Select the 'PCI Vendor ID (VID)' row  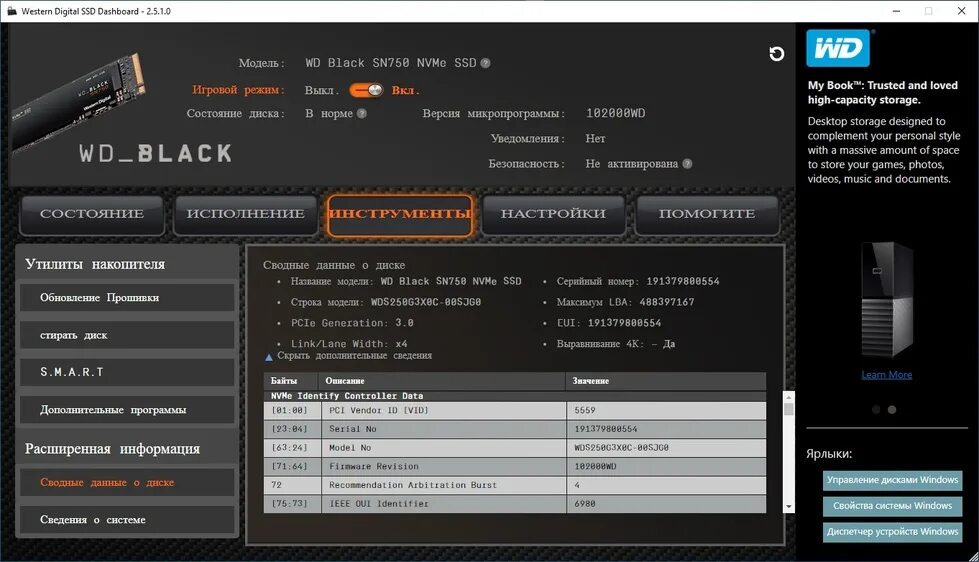pos(514,410)
